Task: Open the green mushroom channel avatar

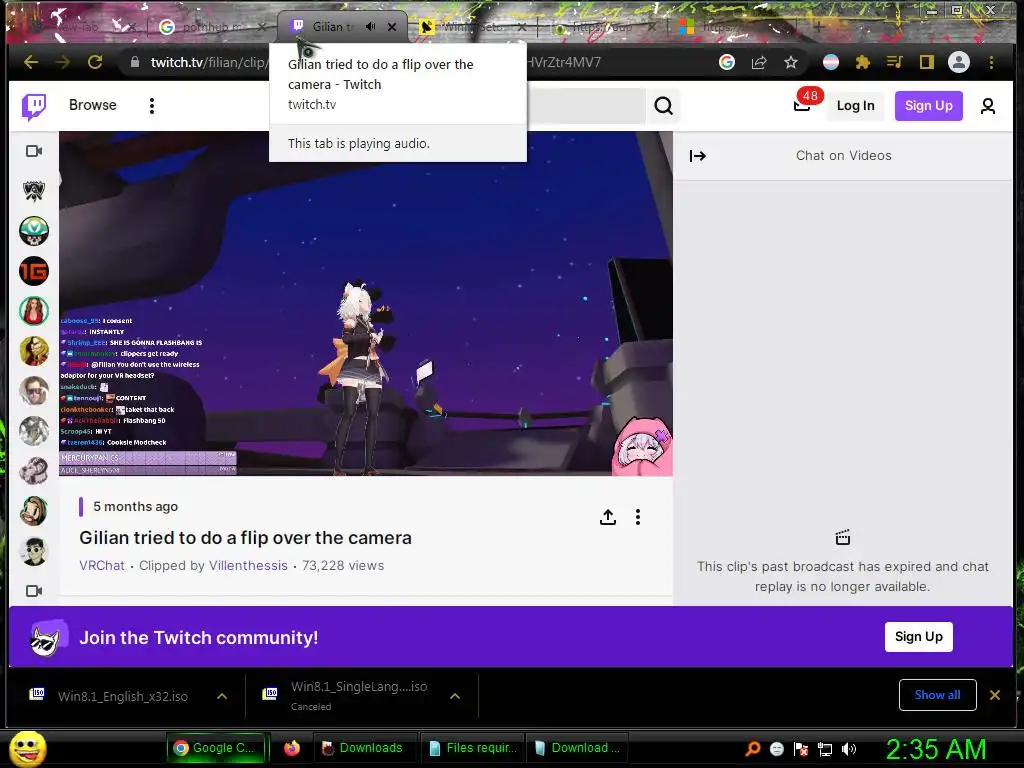Action: tap(34, 231)
